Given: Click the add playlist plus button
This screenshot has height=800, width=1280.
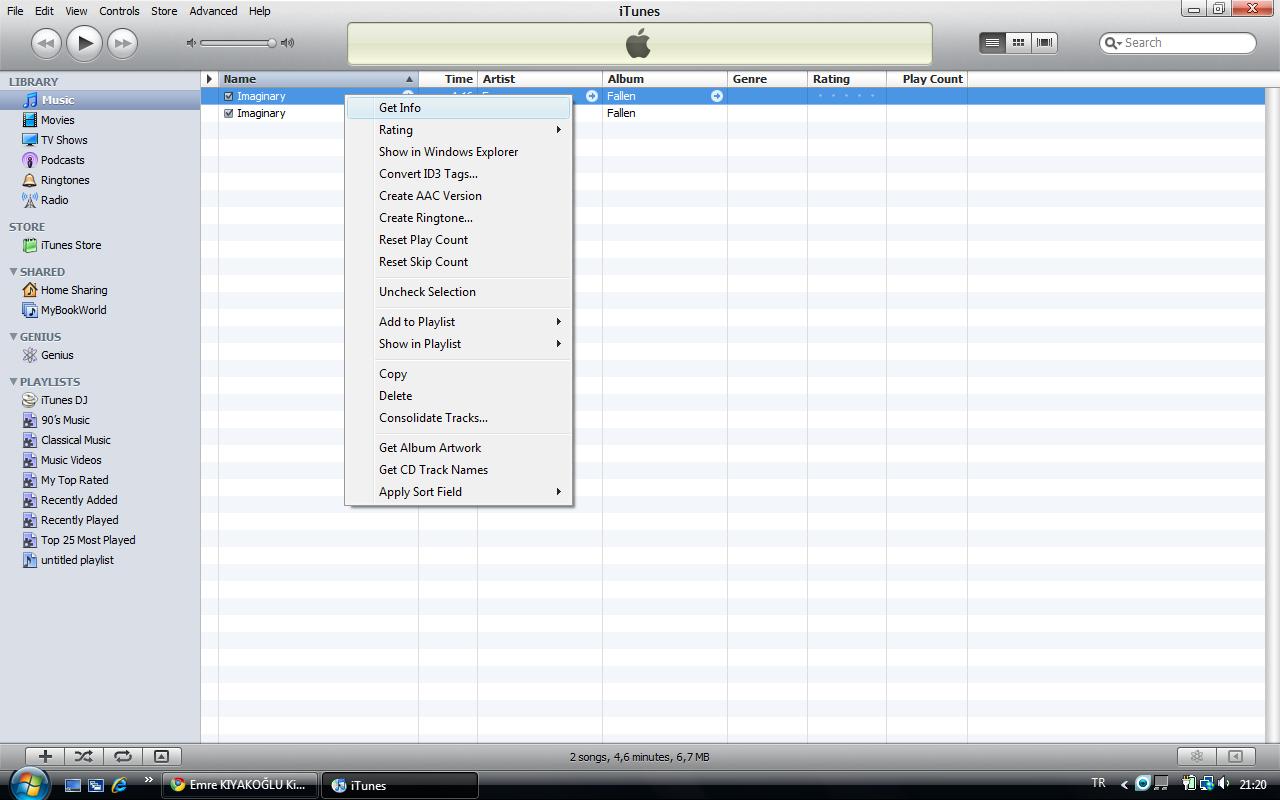Looking at the screenshot, I should click(45, 757).
